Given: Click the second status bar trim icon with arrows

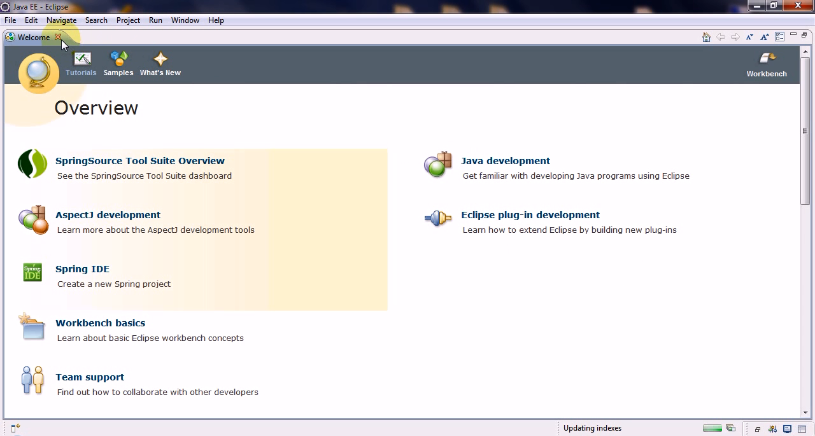Looking at the screenshot, I should 773,429.
